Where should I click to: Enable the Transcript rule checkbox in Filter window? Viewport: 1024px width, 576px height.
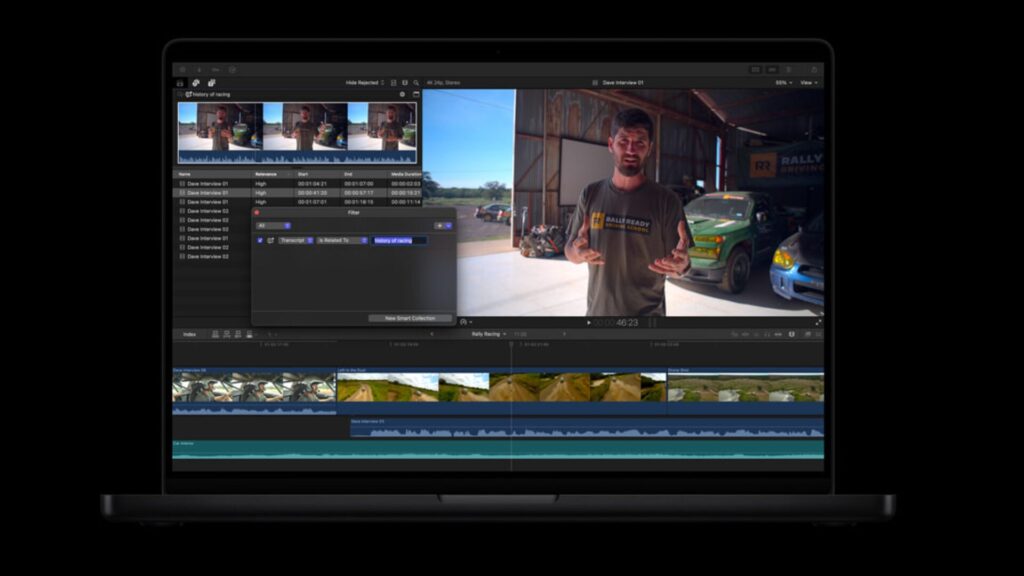[x=260, y=241]
